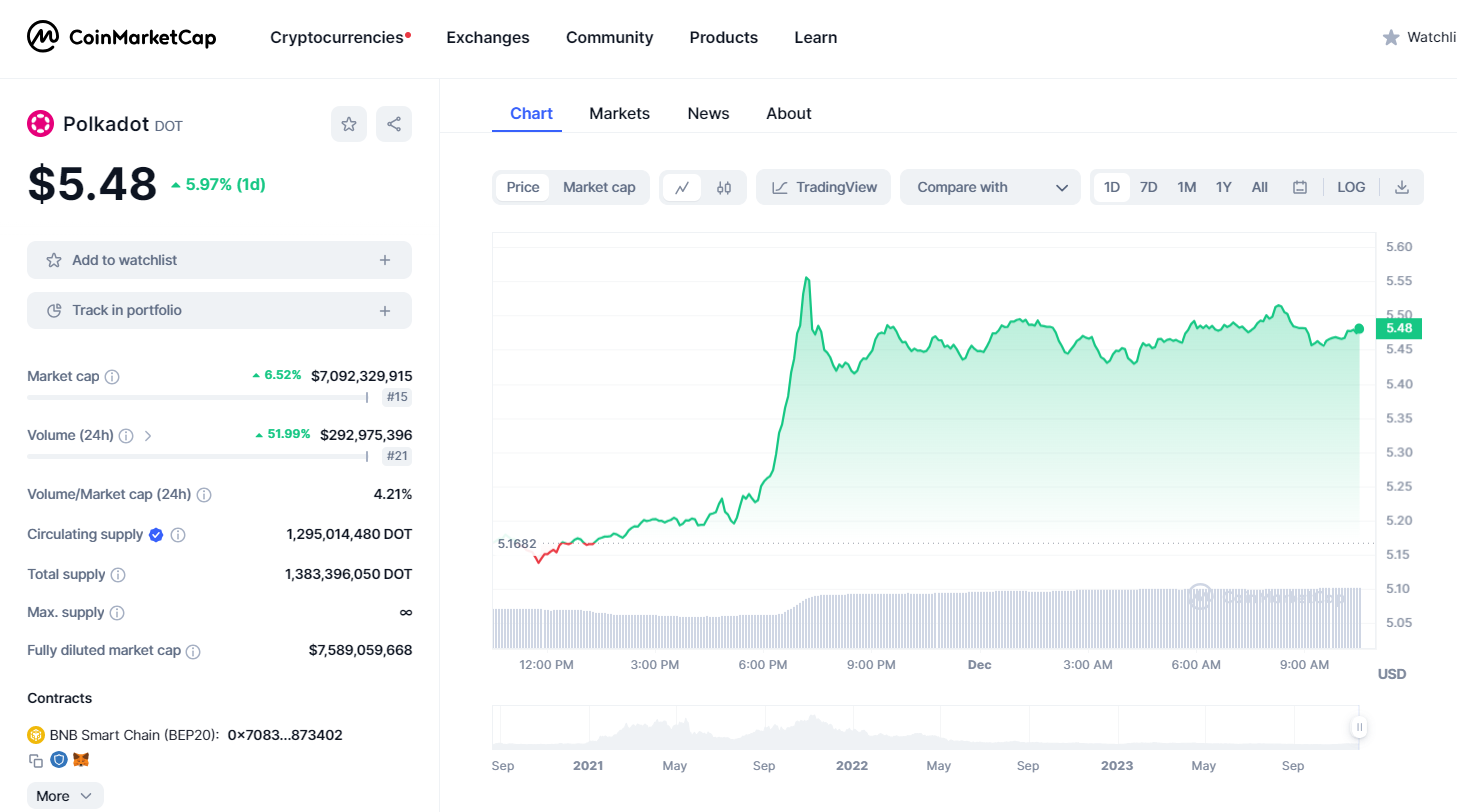This screenshot has width=1457, height=812.
Task: Click the BNB contract address 0x7083...873402
Action: 285,735
